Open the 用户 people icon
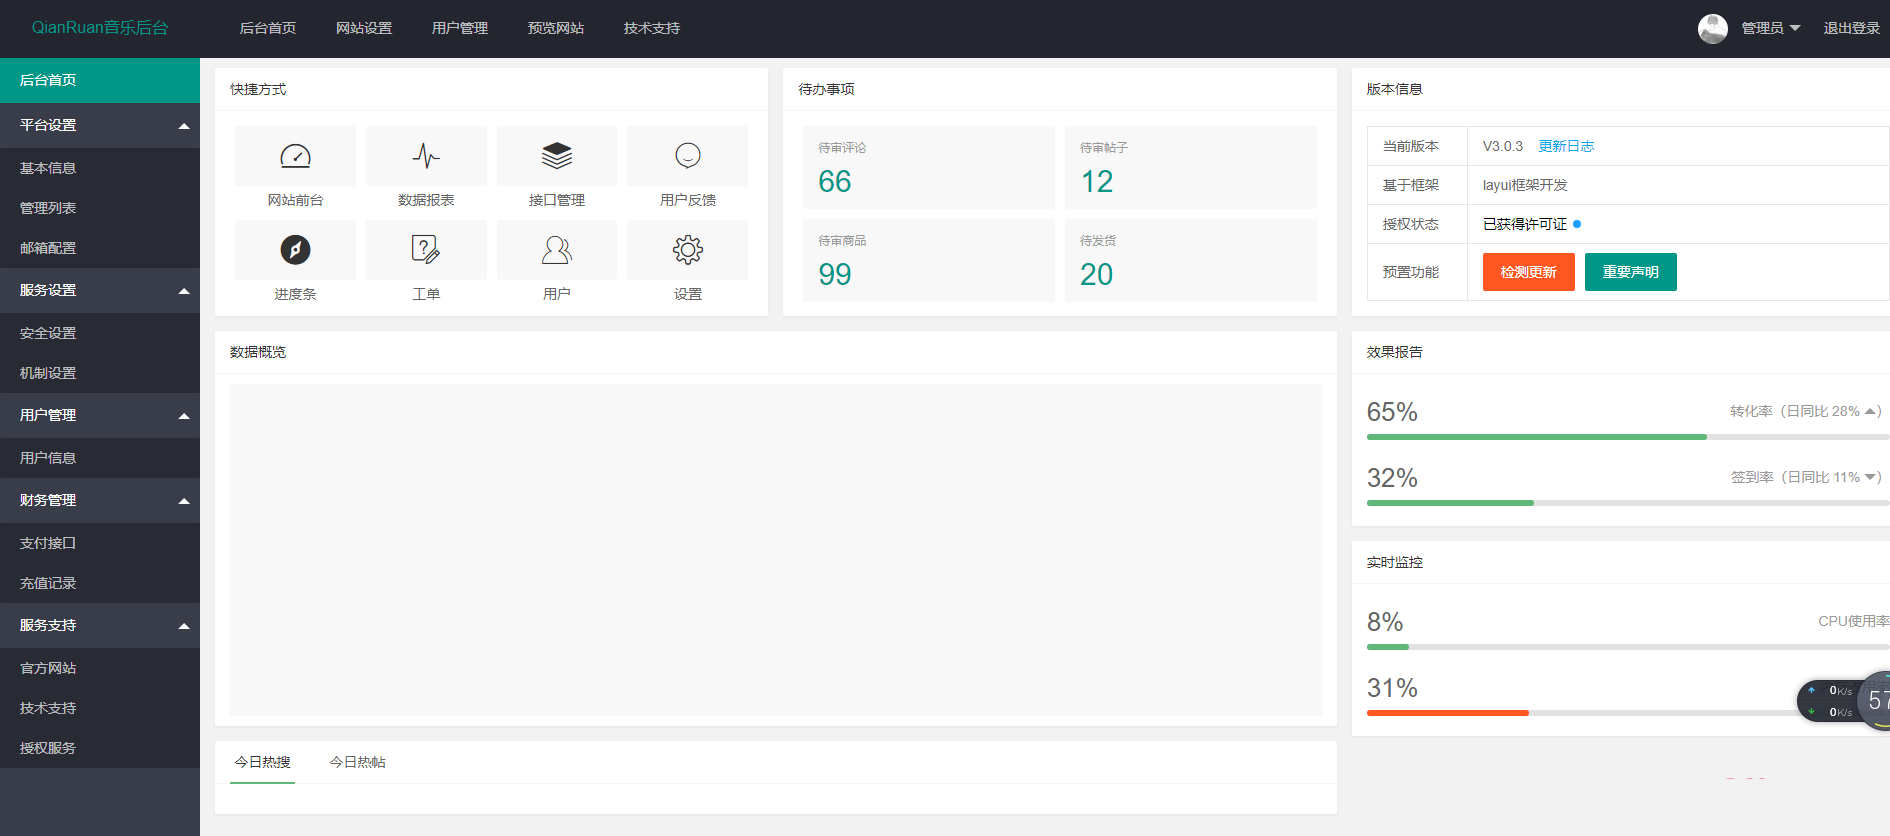1890x836 pixels. click(x=557, y=250)
